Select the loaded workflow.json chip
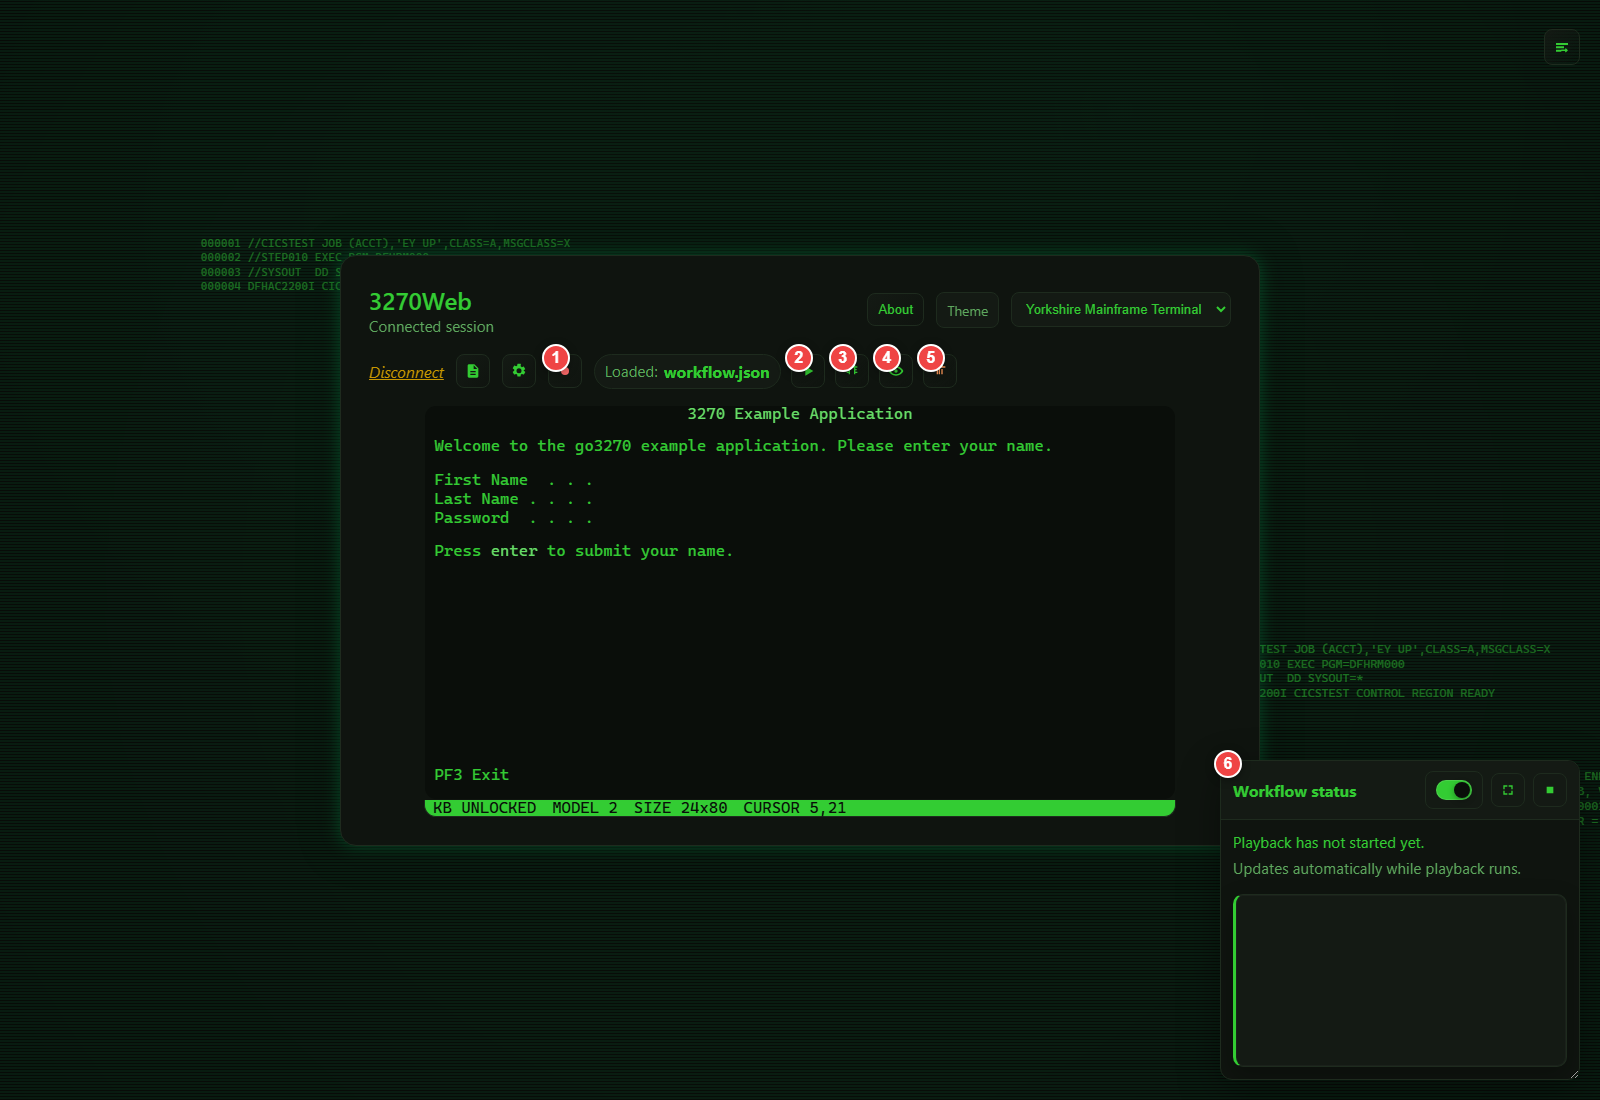The image size is (1600, 1100). click(687, 371)
